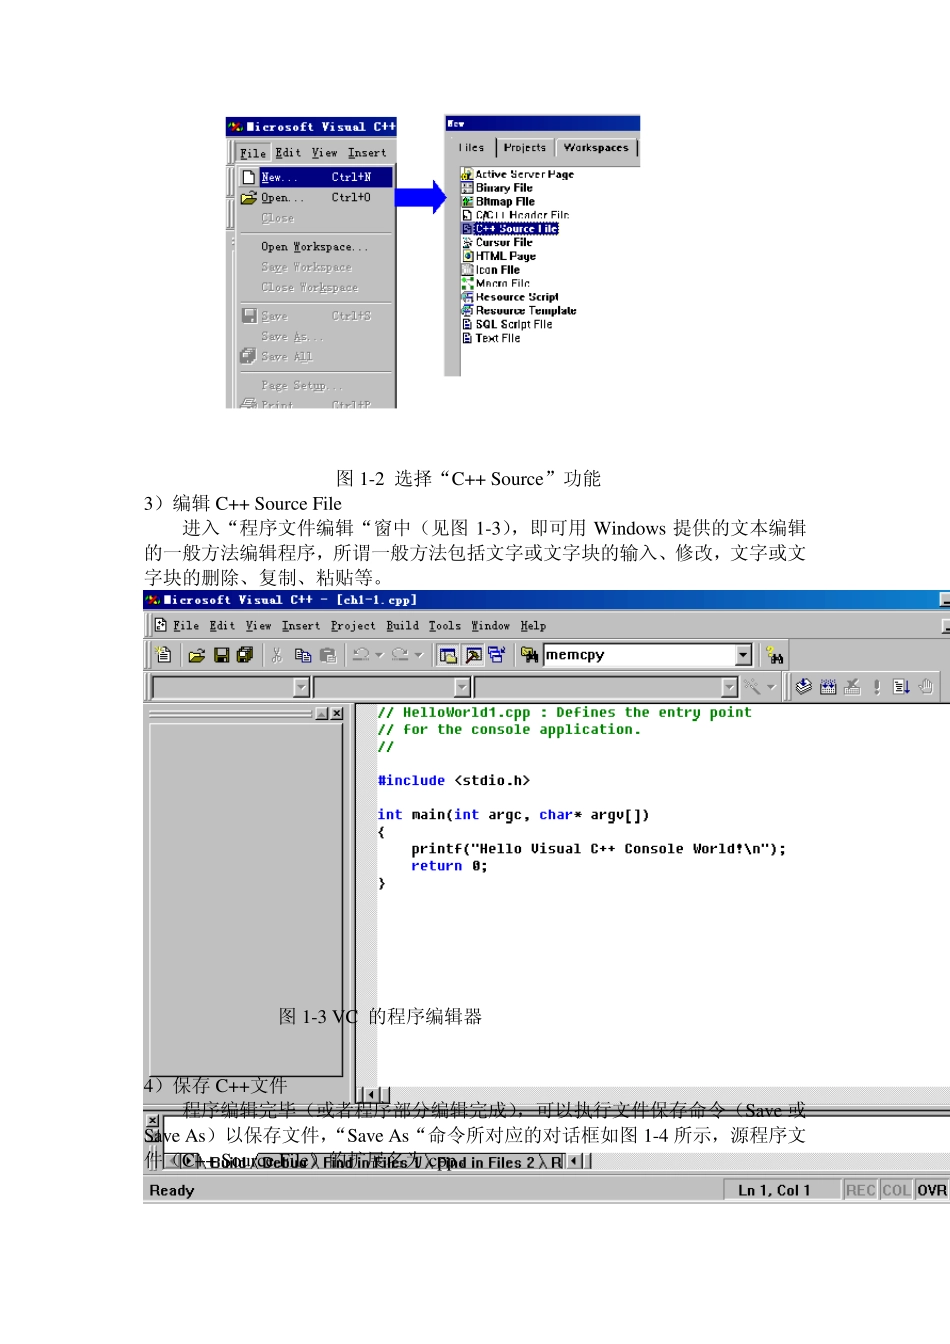Viewport: 950px width, 1344px height.
Task: Click the Compile icon in Build minibar
Action: point(803,686)
